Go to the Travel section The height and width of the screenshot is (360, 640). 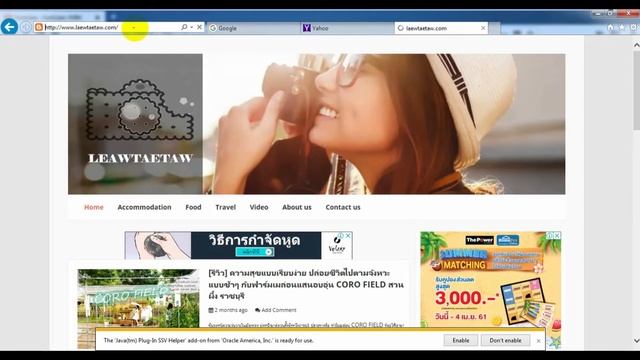pos(225,207)
